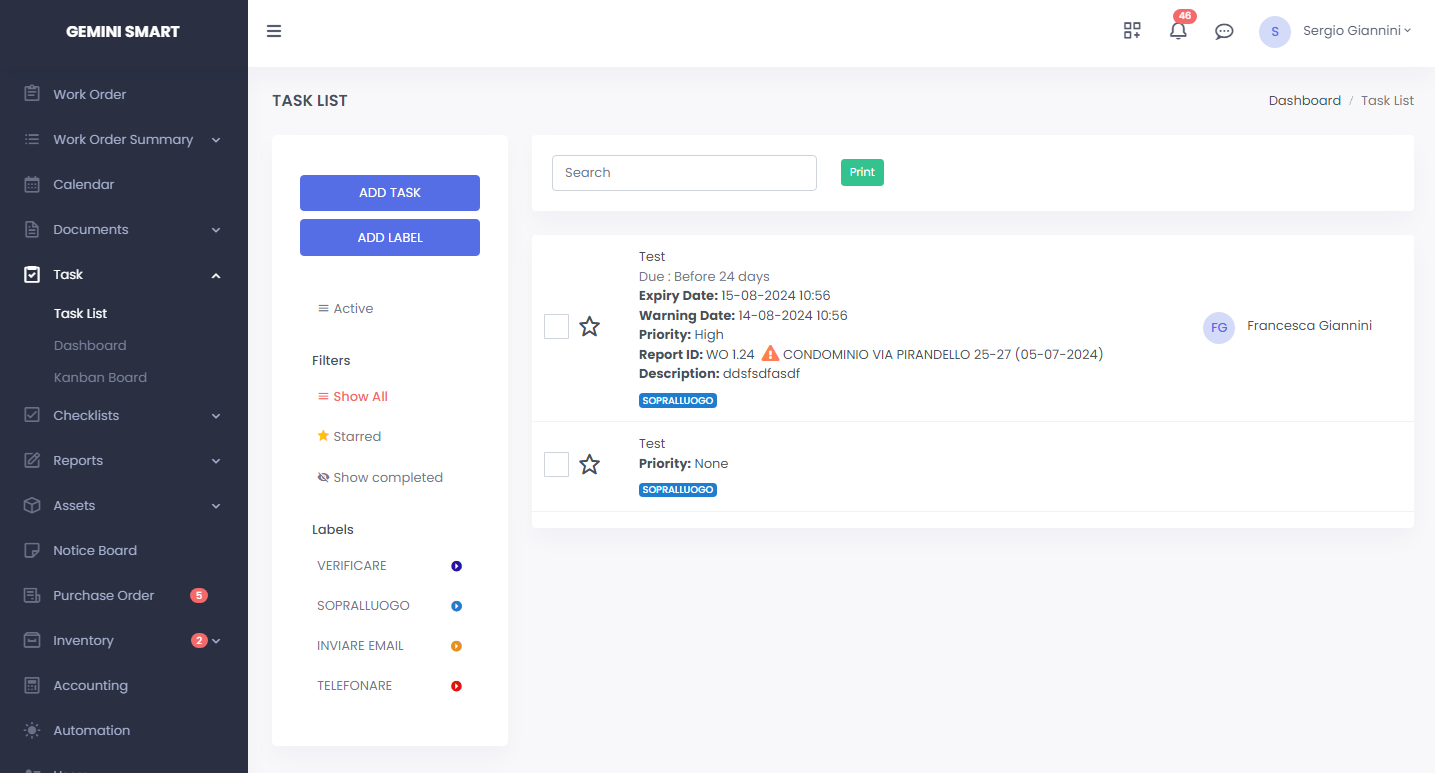Star the Test task with High priority
Screen dimensions: 1435x773
(x=590, y=326)
